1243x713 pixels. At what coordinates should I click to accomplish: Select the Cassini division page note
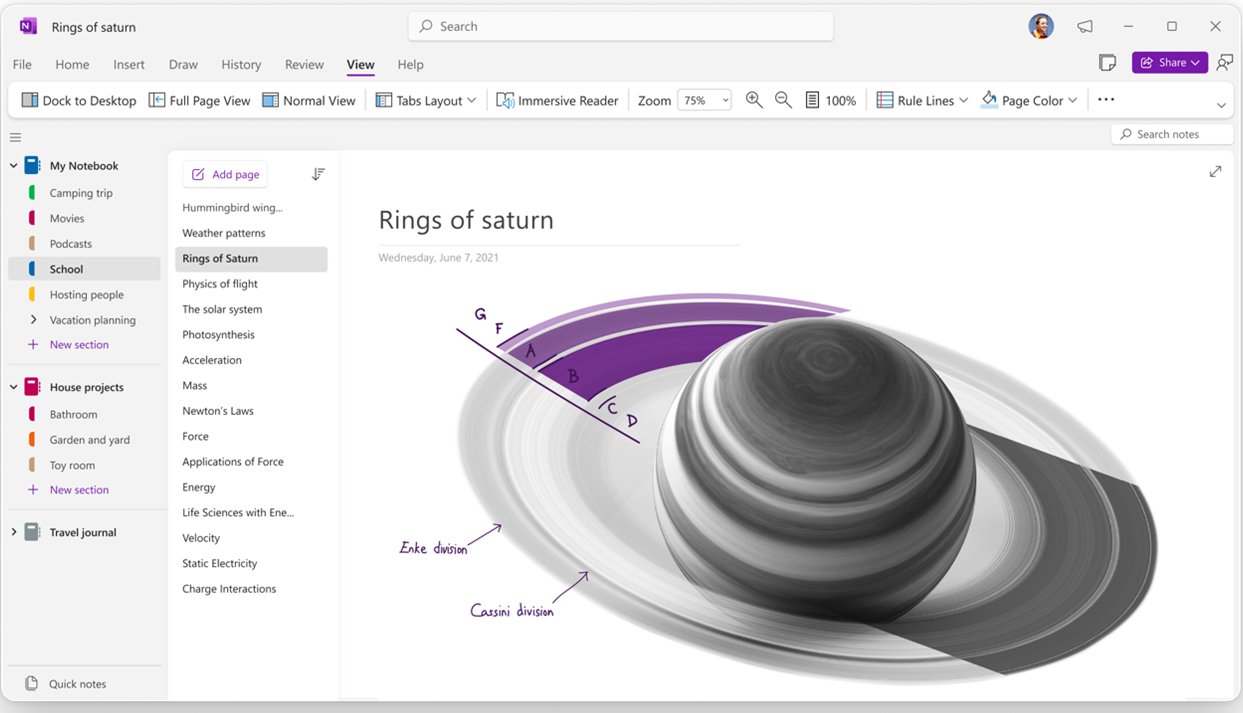[512, 609]
